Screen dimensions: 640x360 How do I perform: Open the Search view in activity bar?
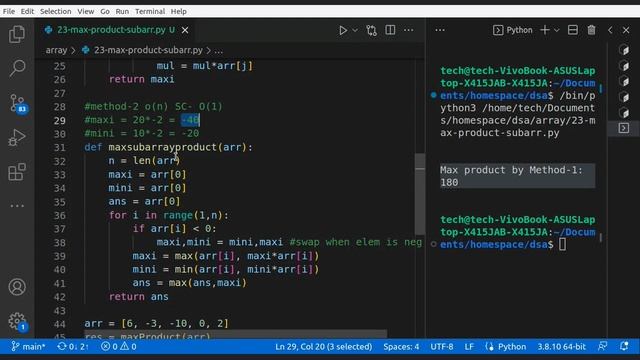[x=17, y=68]
